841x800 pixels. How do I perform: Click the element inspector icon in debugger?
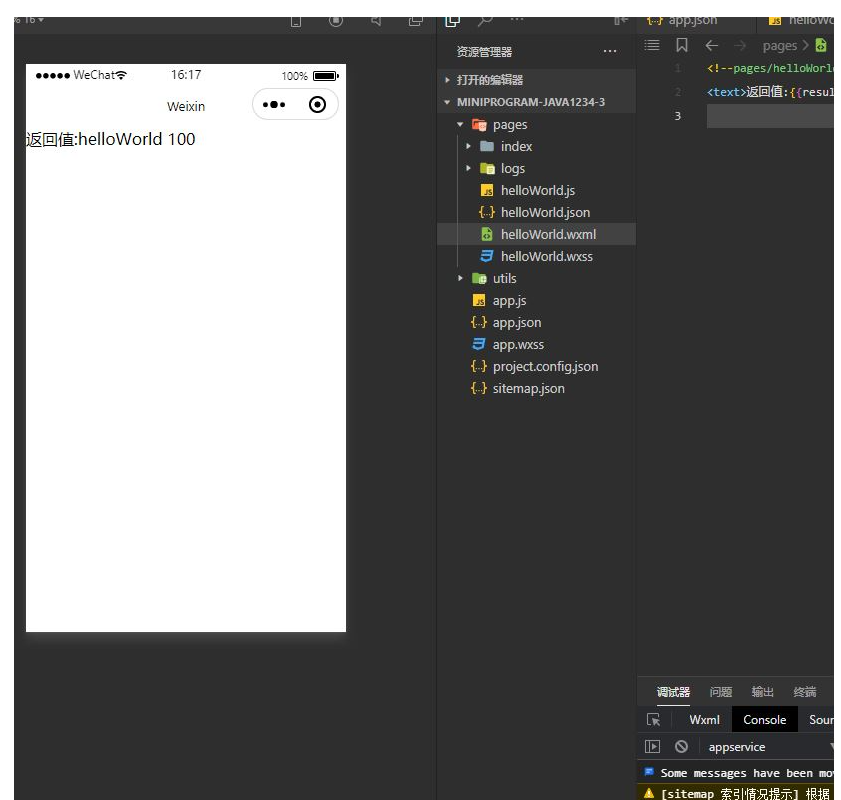[x=653, y=720]
